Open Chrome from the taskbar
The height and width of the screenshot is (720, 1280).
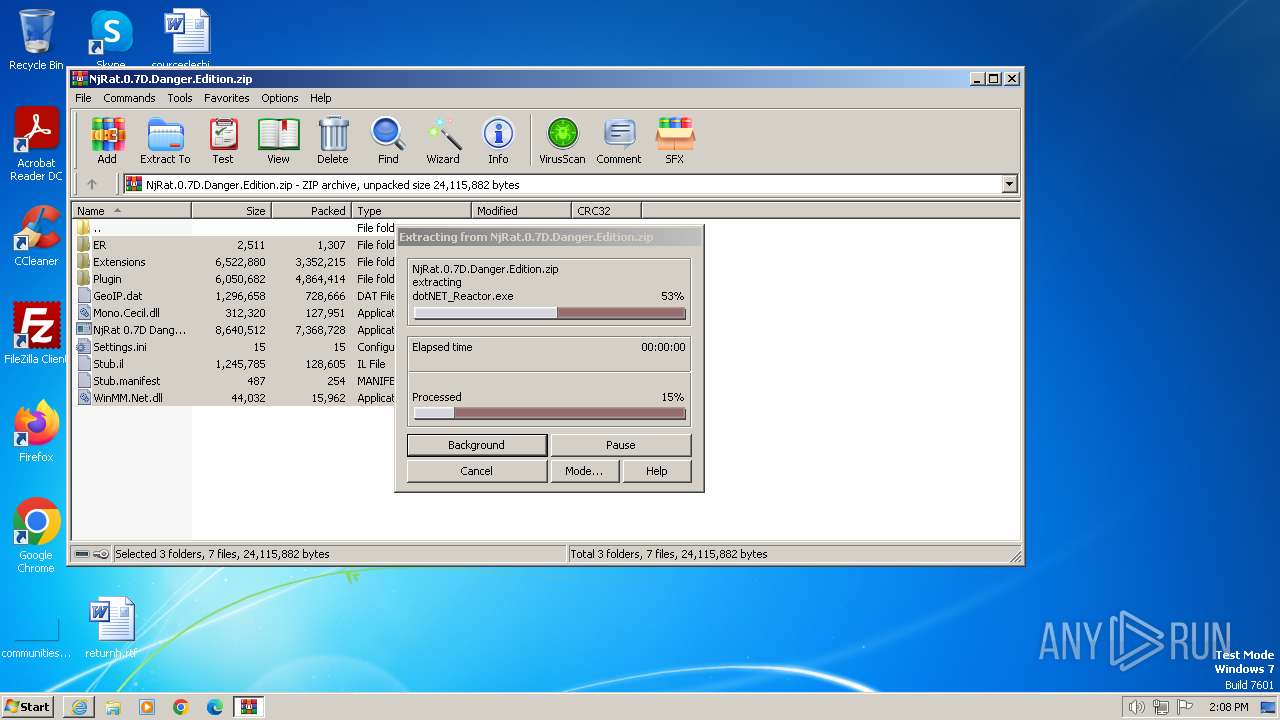coord(181,707)
